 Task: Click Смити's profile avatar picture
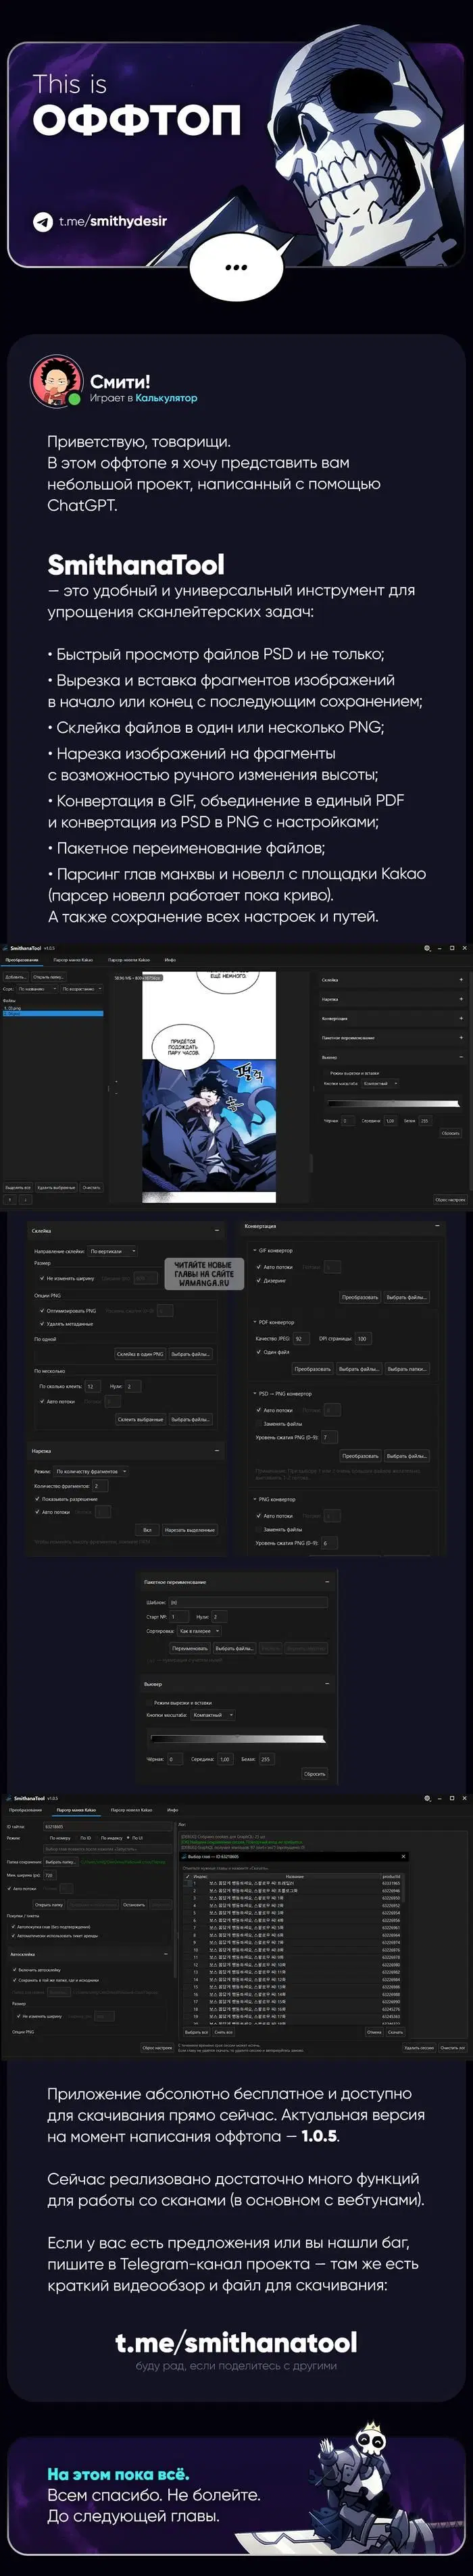[57, 382]
